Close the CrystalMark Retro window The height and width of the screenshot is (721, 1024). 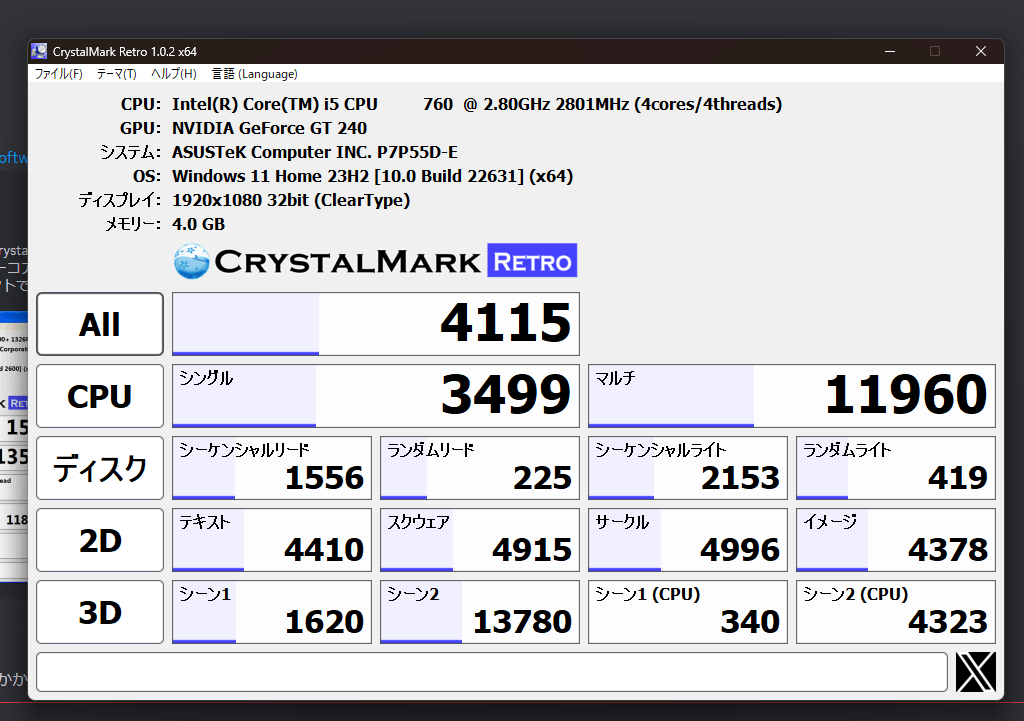click(x=981, y=51)
